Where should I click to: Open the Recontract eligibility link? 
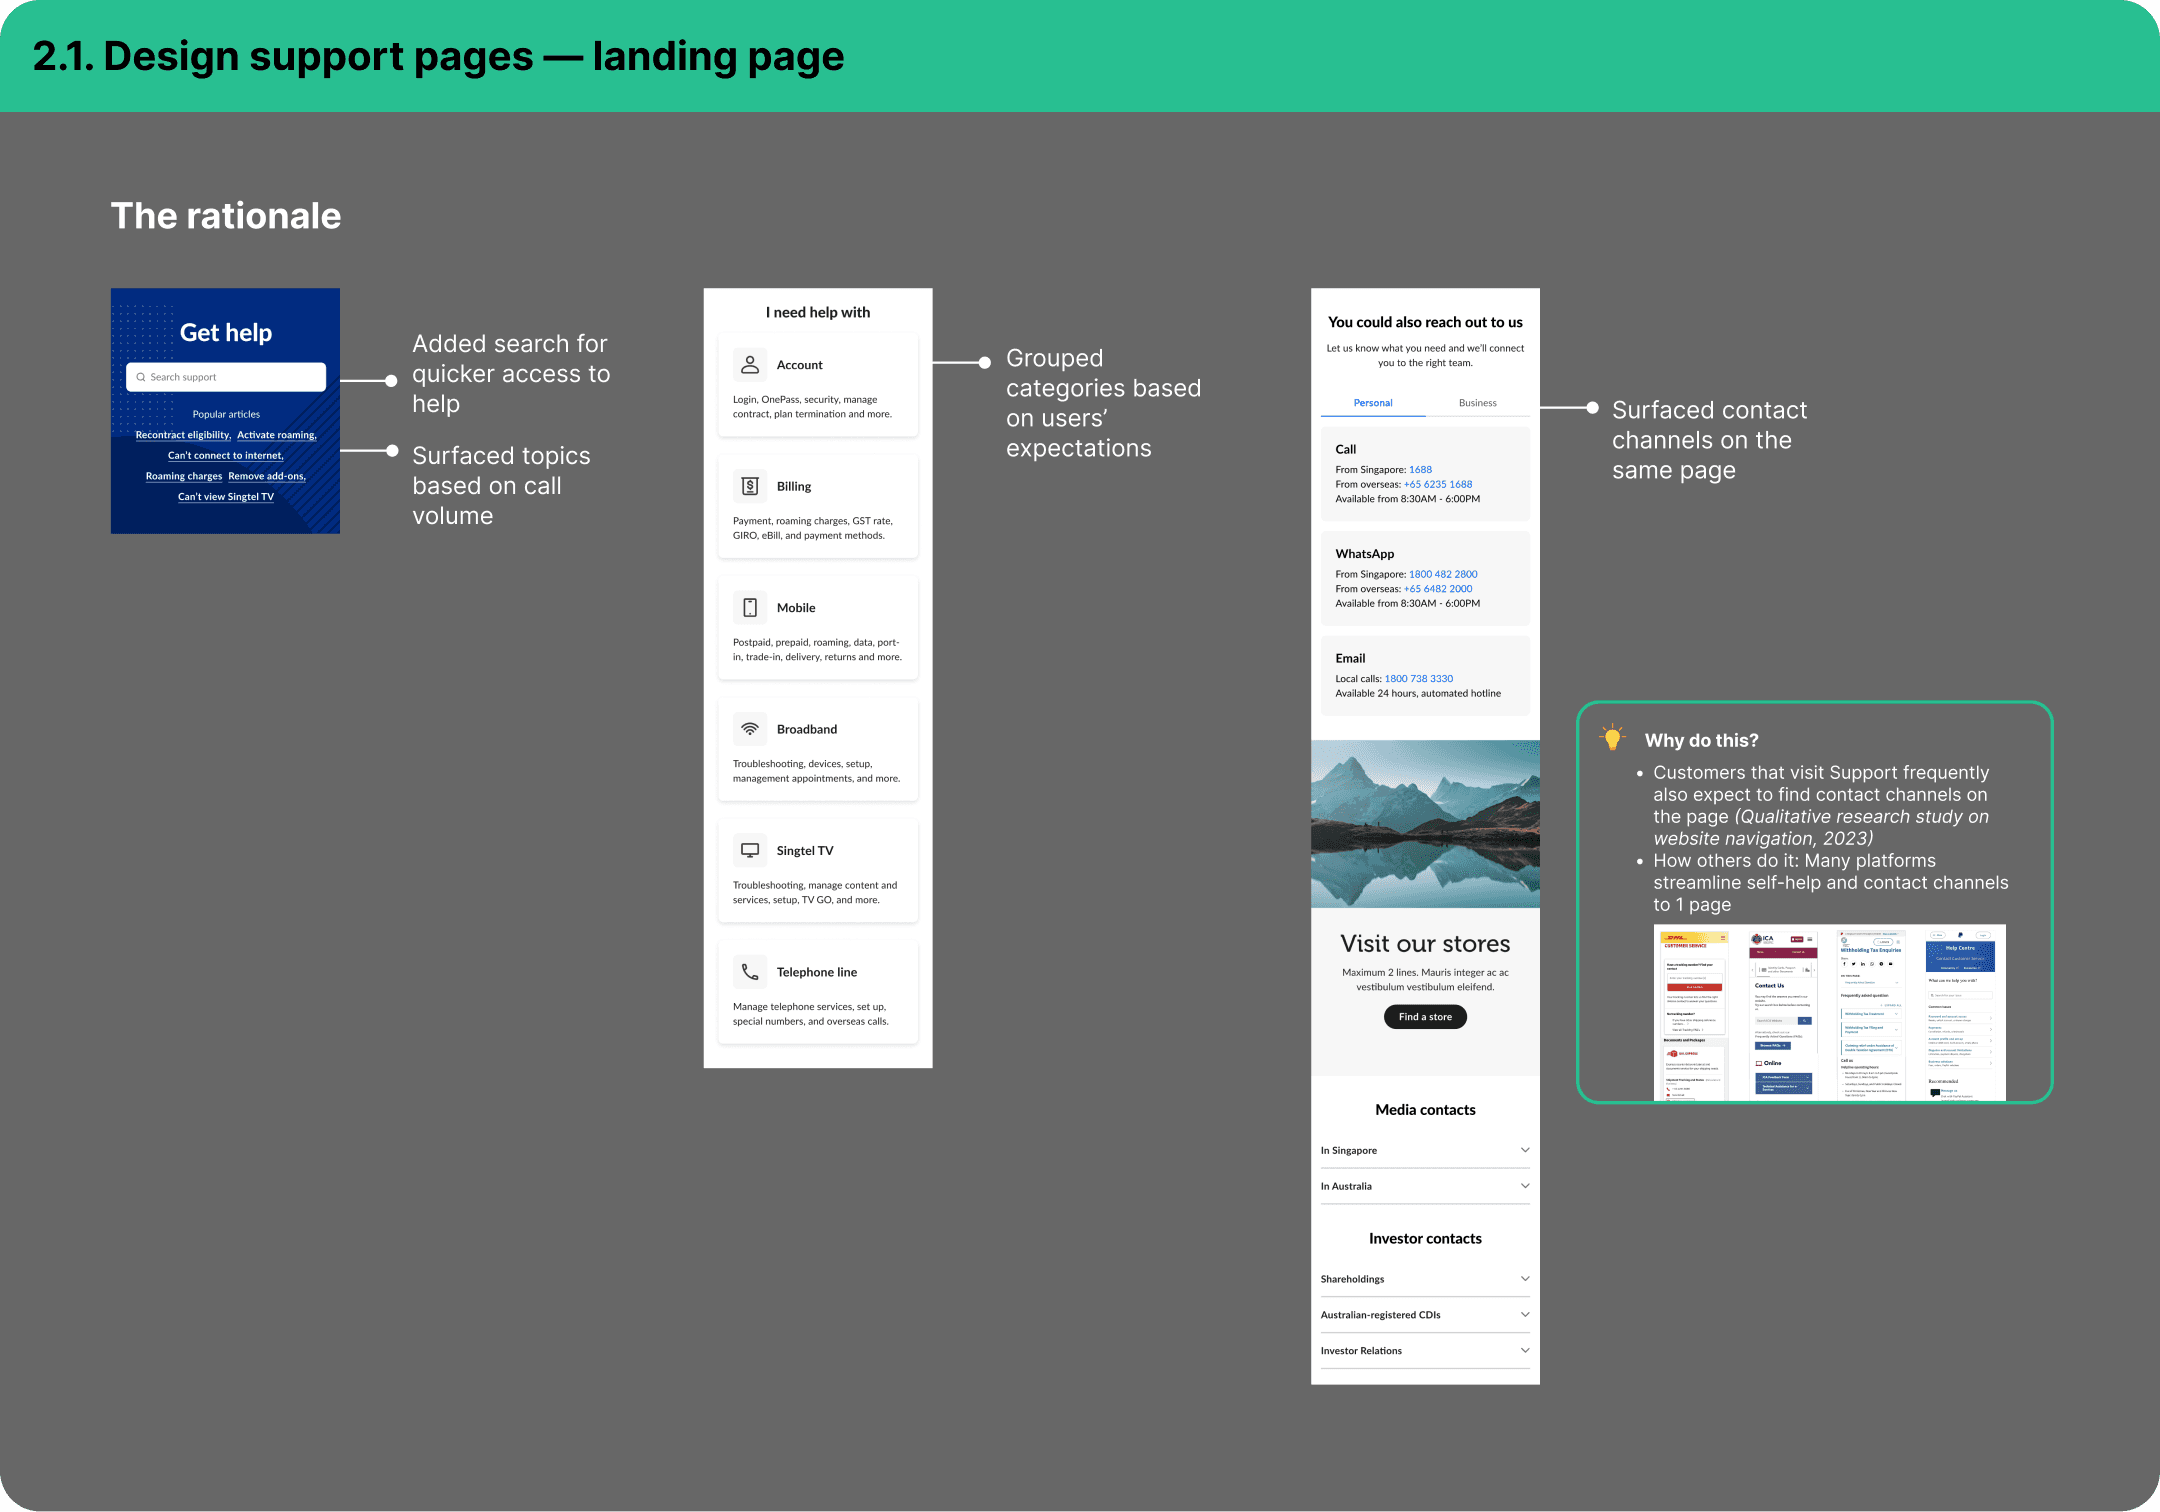(x=182, y=435)
